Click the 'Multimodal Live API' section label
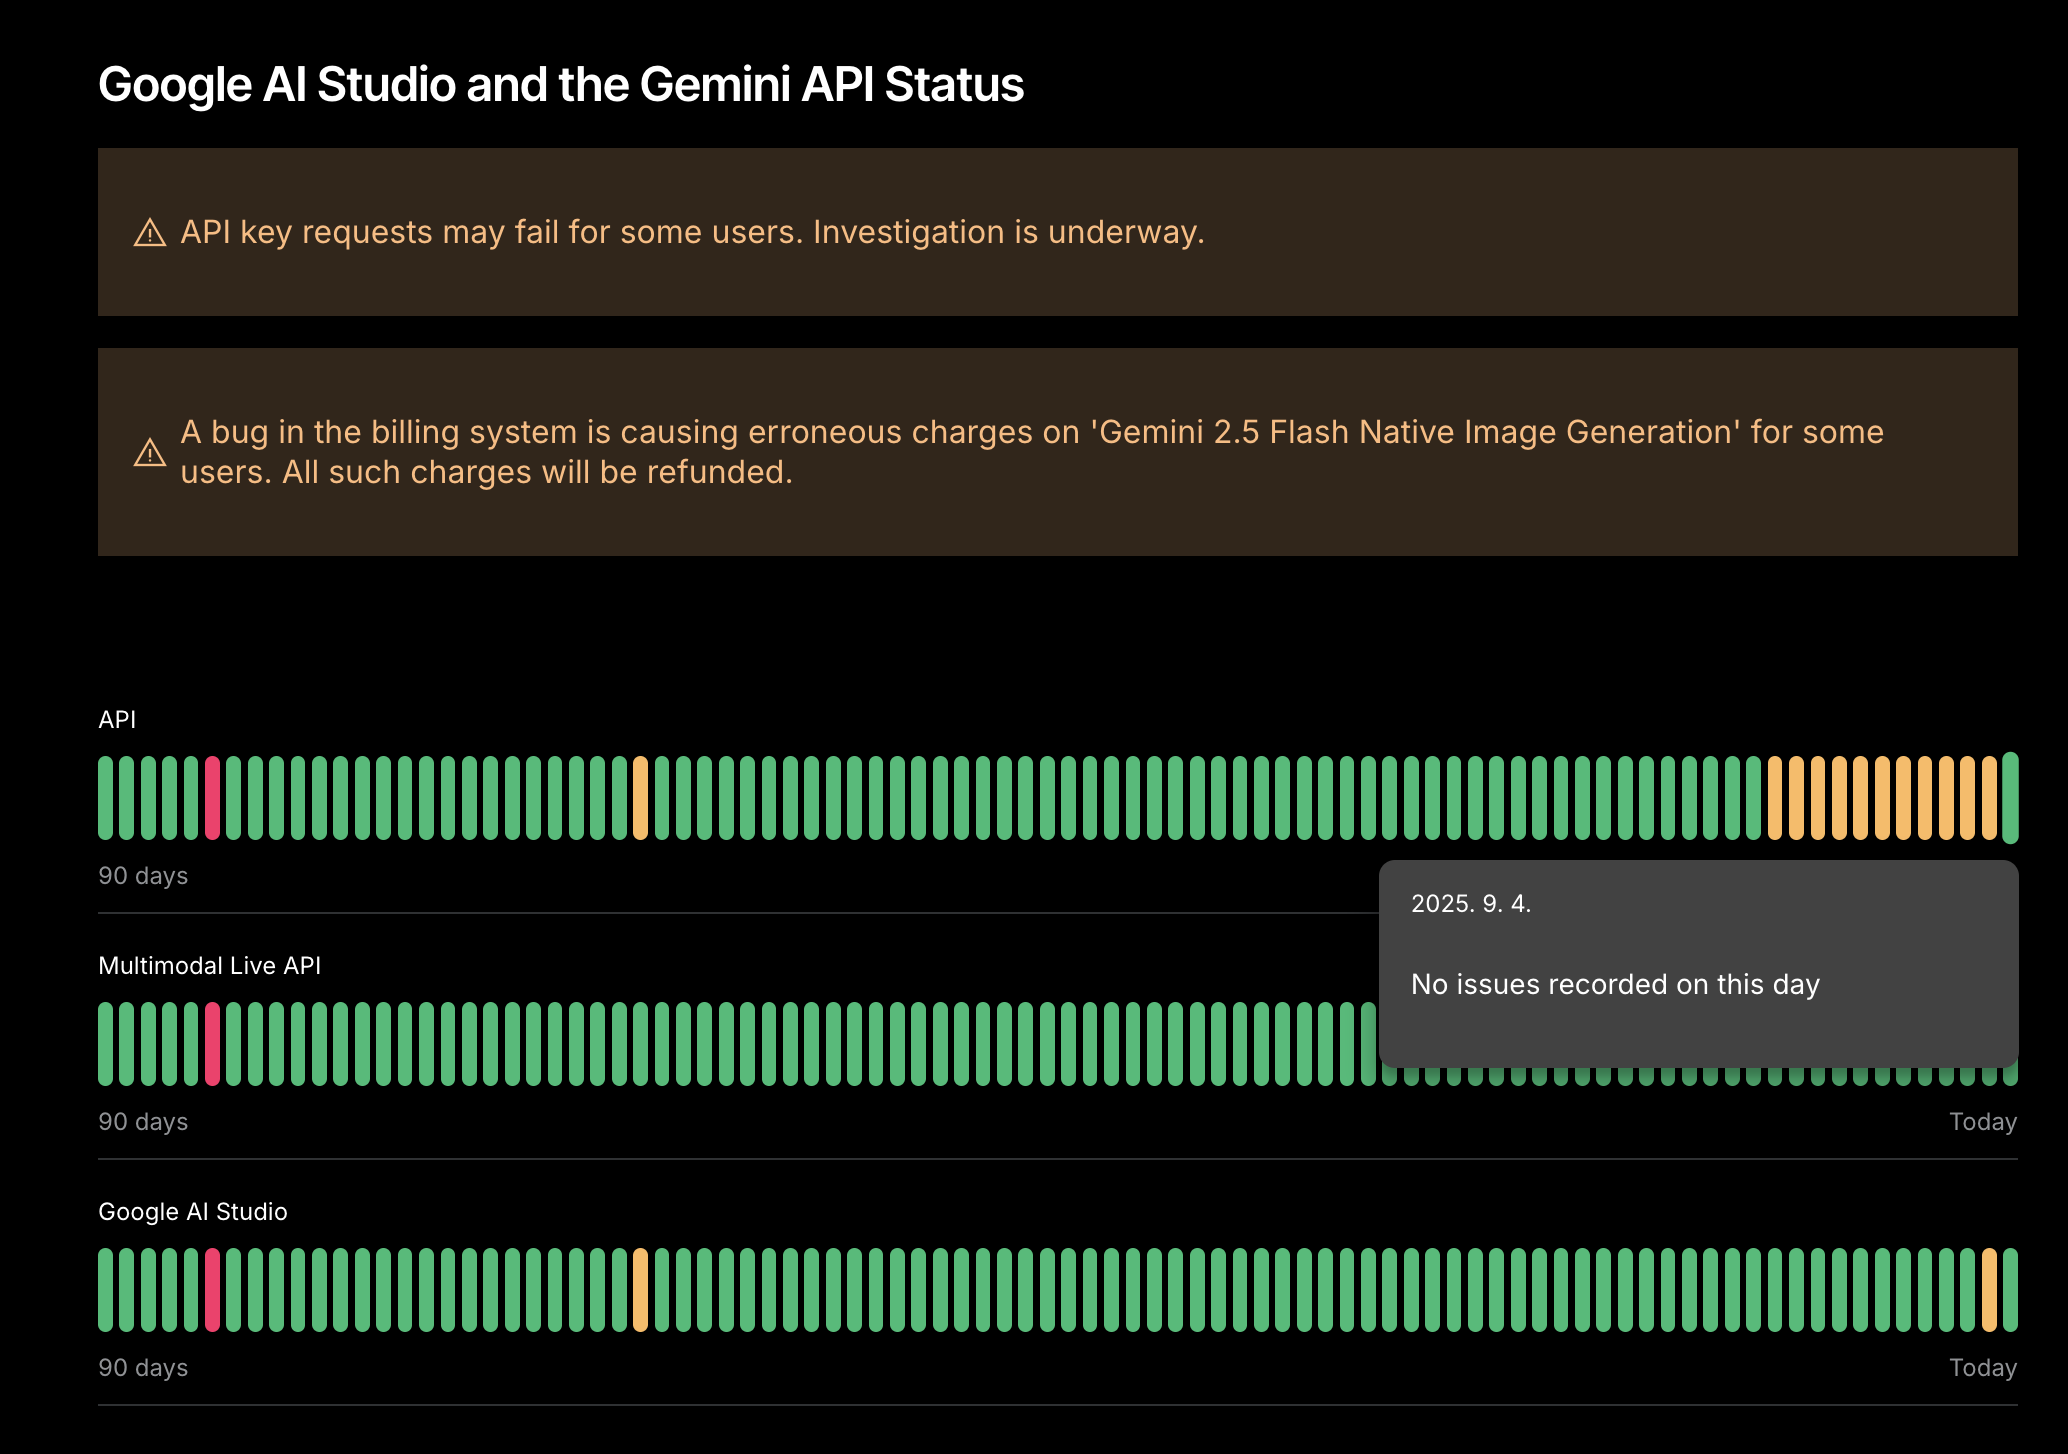Screen dimensions: 2068x1454 (210, 965)
